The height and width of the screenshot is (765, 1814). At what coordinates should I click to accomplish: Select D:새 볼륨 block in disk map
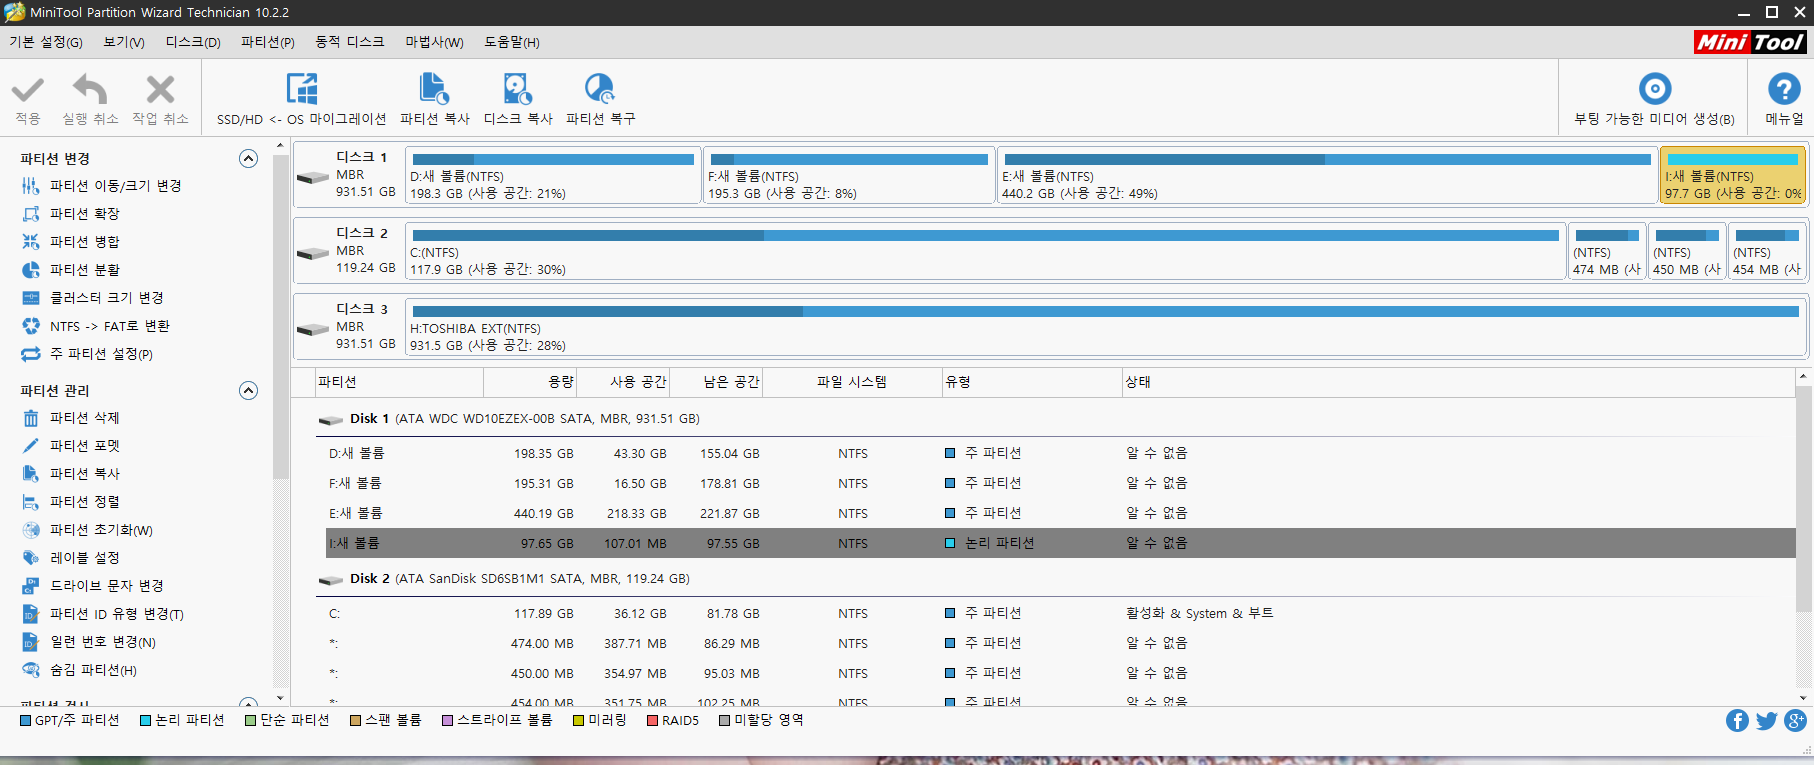553,176
